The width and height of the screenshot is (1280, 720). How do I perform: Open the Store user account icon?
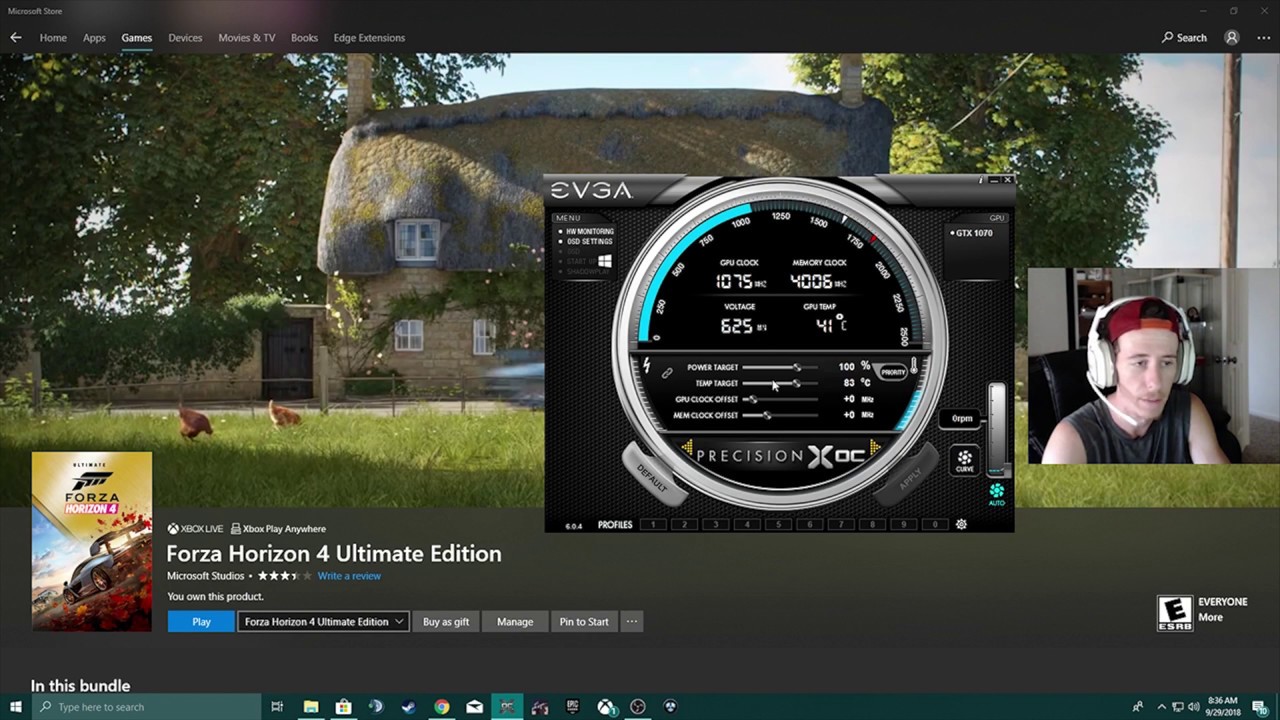(x=1232, y=37)
